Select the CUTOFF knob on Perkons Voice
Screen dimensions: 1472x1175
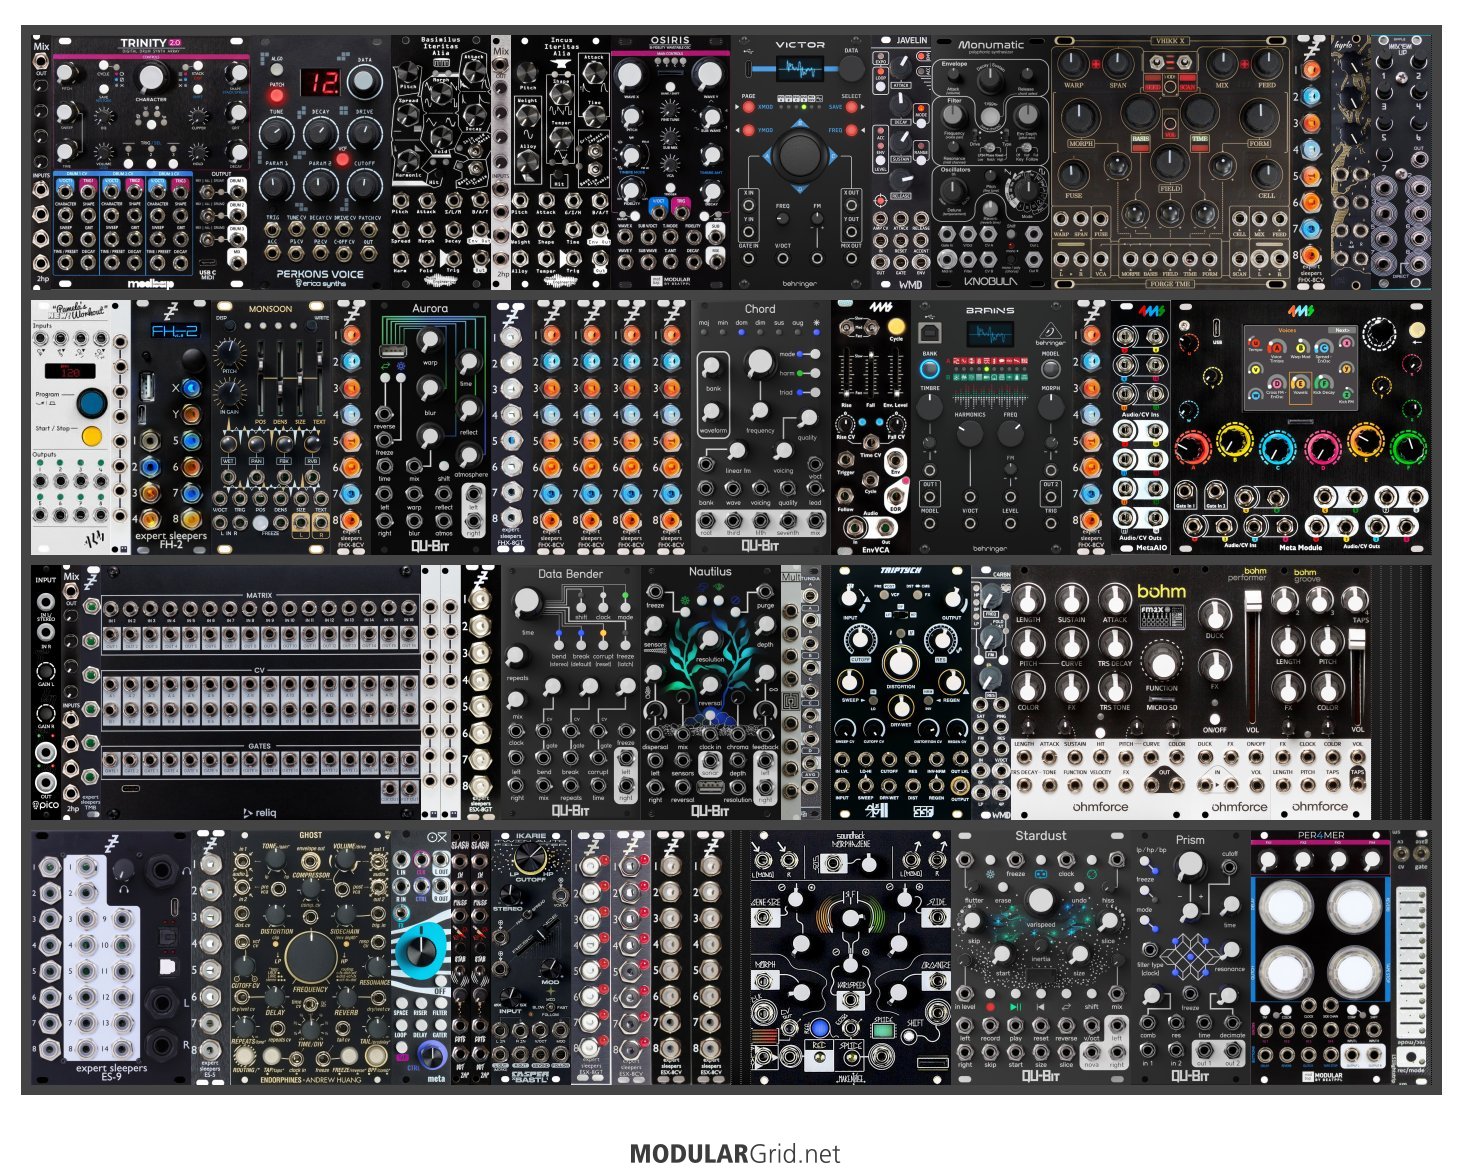pyautogui.click(x=365, y=185)
